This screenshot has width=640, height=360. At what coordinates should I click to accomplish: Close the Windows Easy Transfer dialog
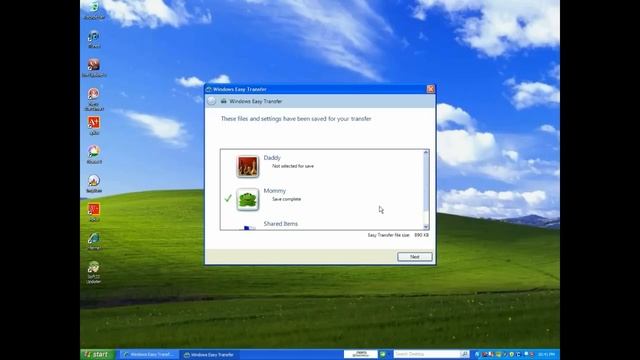point(430,89)
